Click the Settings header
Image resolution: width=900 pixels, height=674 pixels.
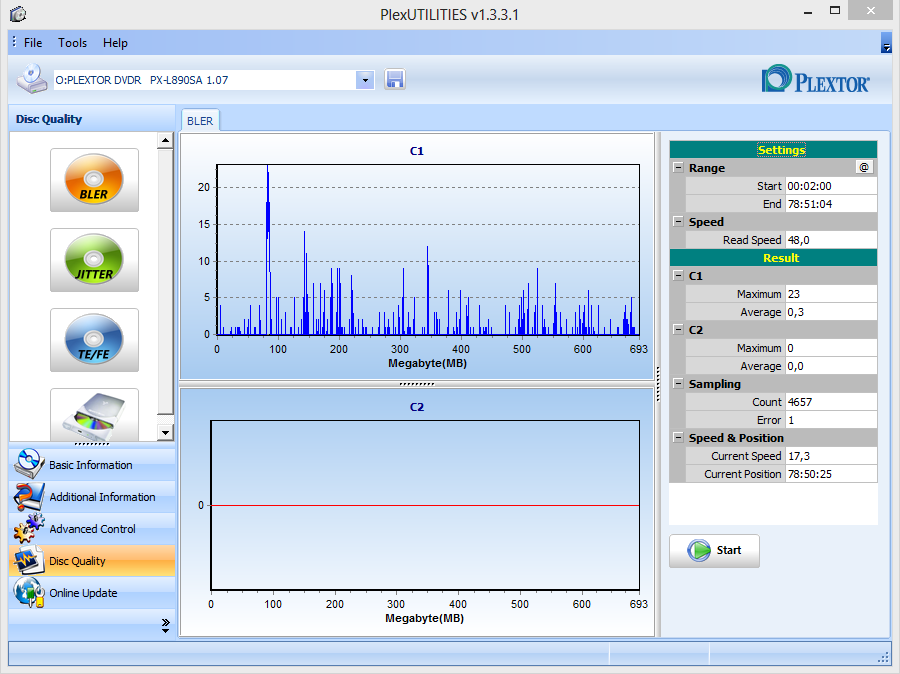(773, 150)
